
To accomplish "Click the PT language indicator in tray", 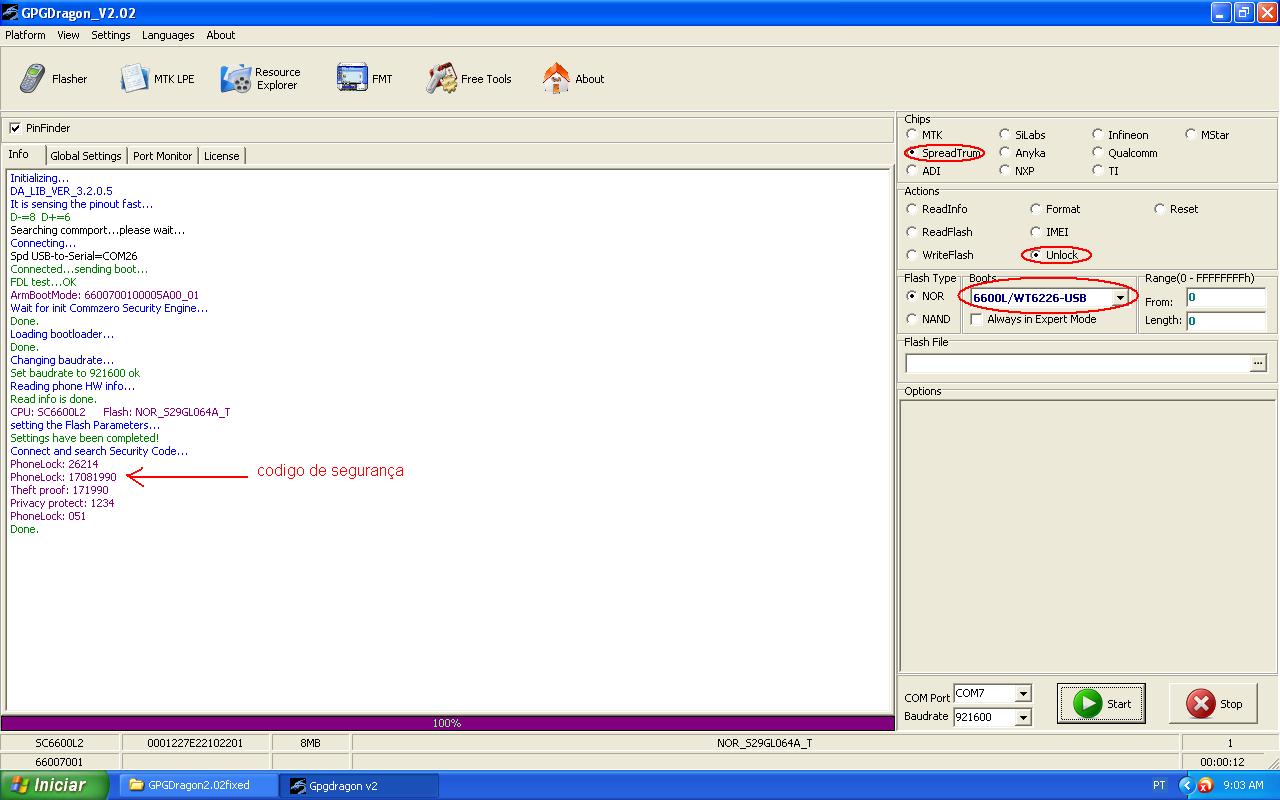I will pos(1159,785).
